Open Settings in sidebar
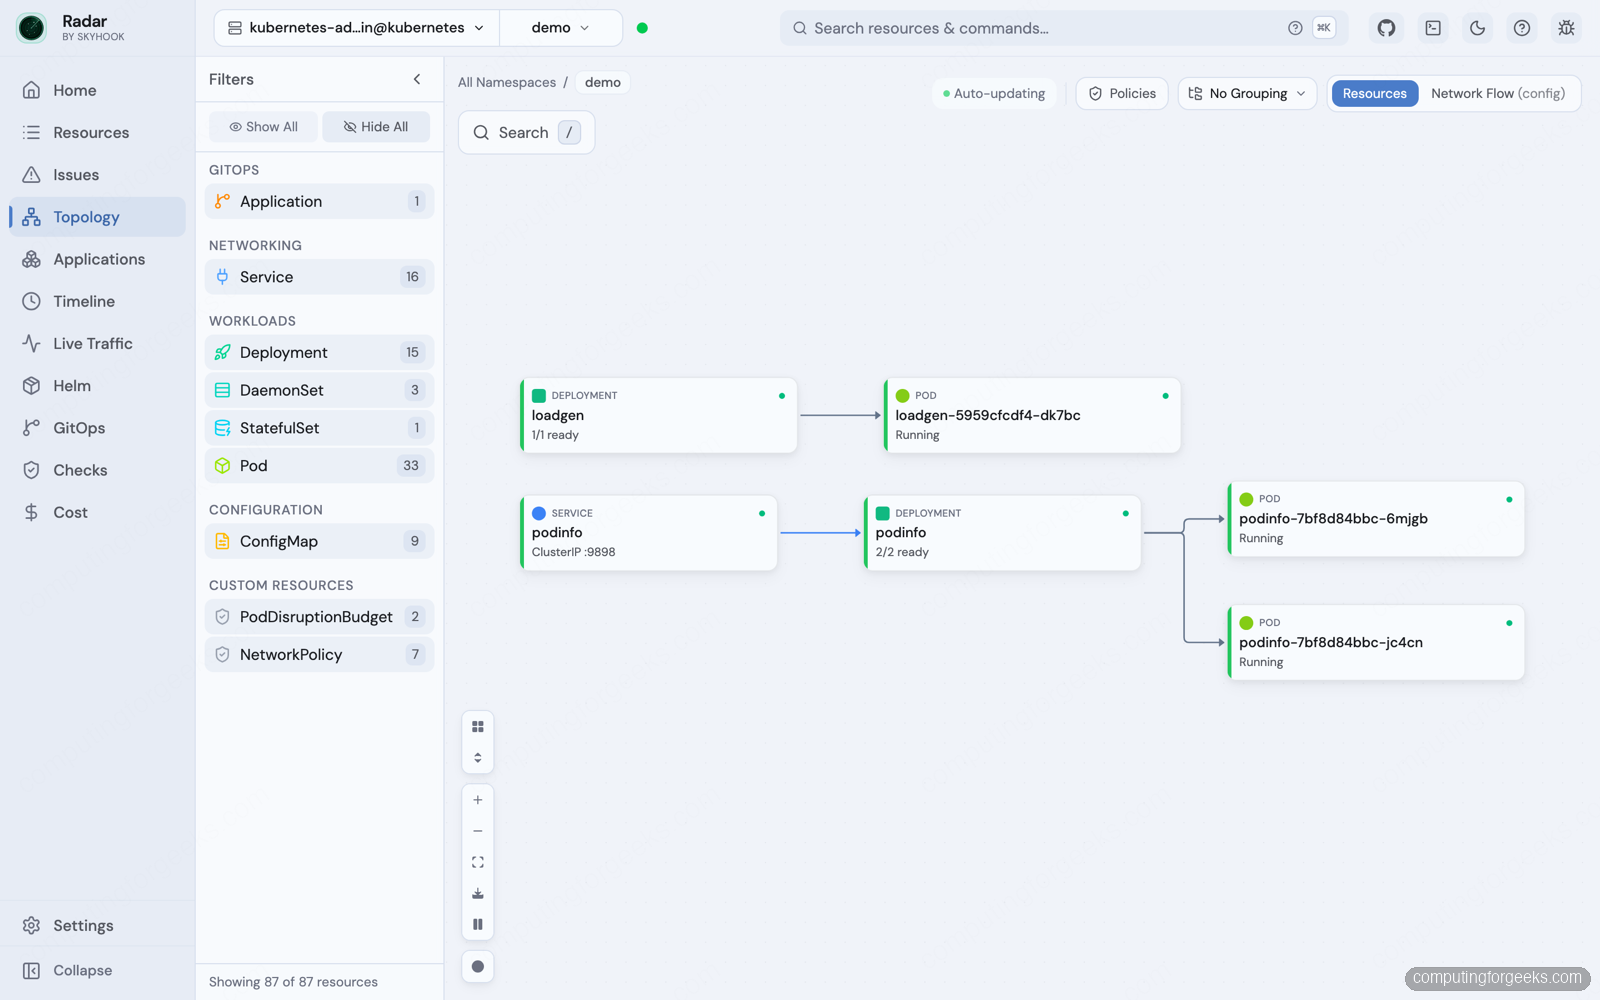This screenshot has width=1600, height=1000. pos(97,926)
